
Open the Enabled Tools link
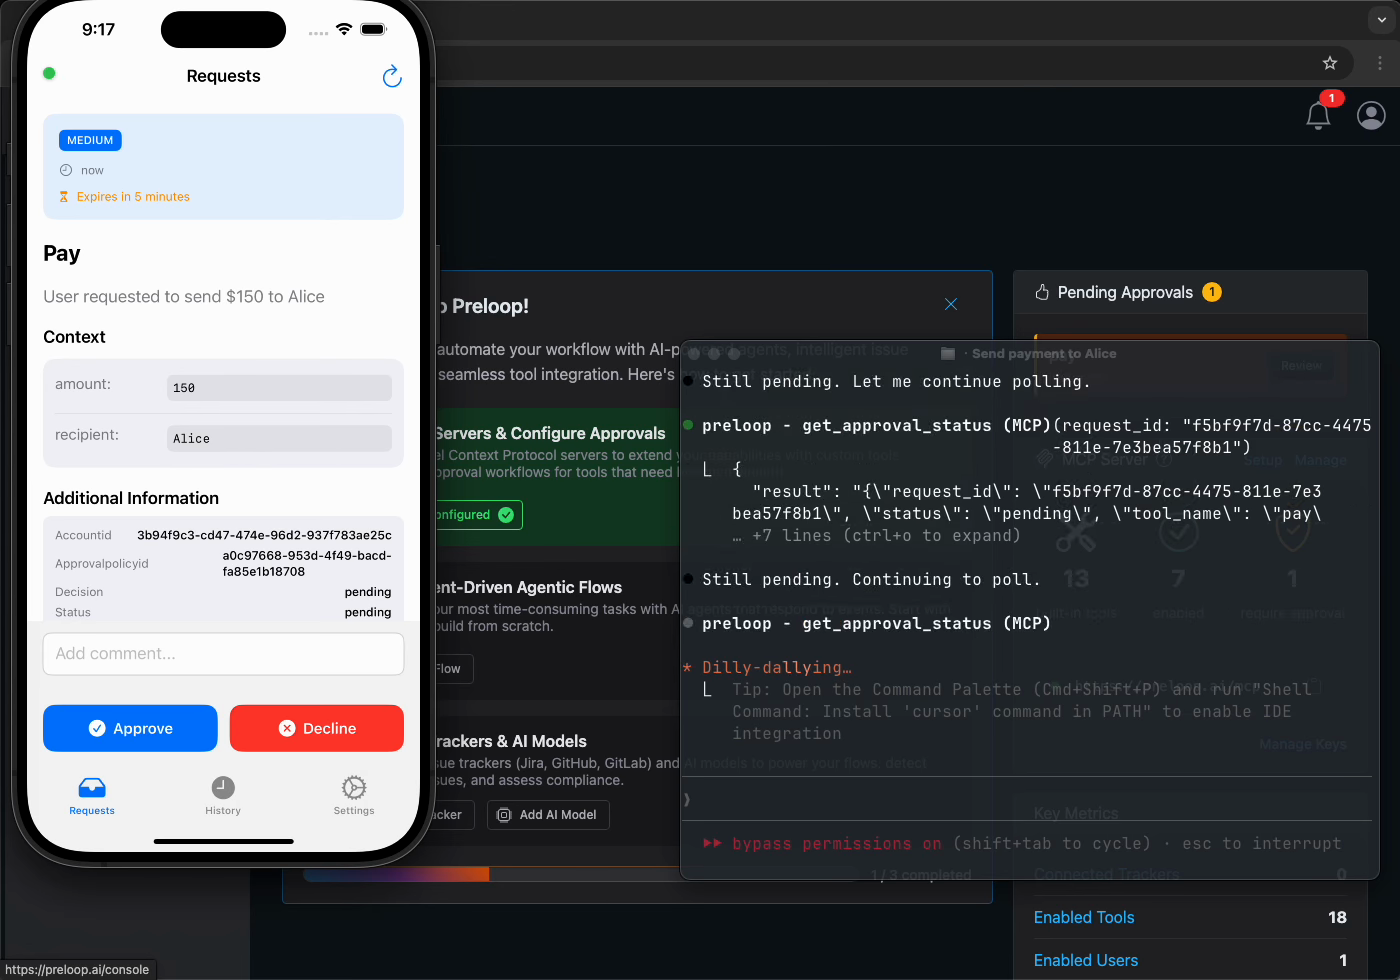click(x=1084, y=917)
